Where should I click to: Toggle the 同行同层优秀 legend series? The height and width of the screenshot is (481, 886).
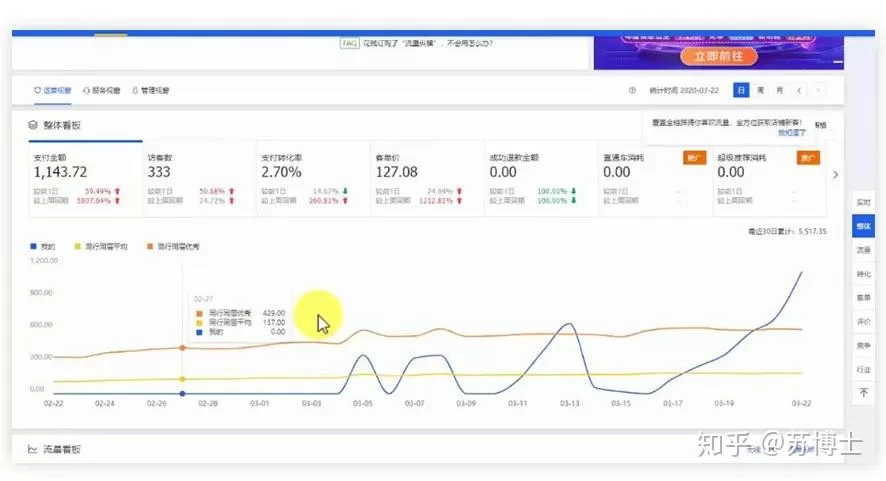[x=172, y=246]
